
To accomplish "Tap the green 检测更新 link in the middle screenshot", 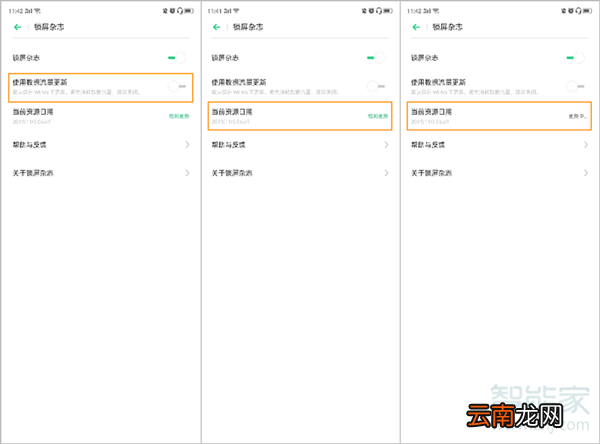I will pyautogui.click(x=378, y=116).
